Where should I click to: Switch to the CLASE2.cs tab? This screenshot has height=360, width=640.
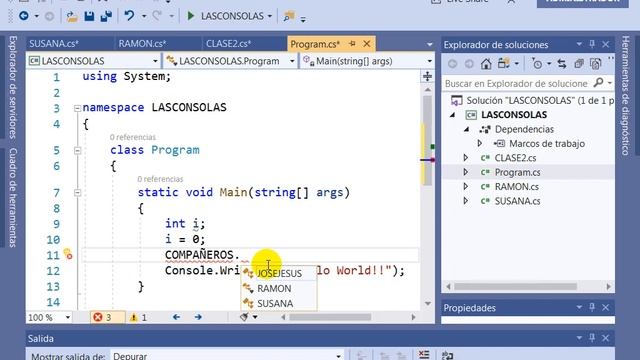[x=228, y=44]
